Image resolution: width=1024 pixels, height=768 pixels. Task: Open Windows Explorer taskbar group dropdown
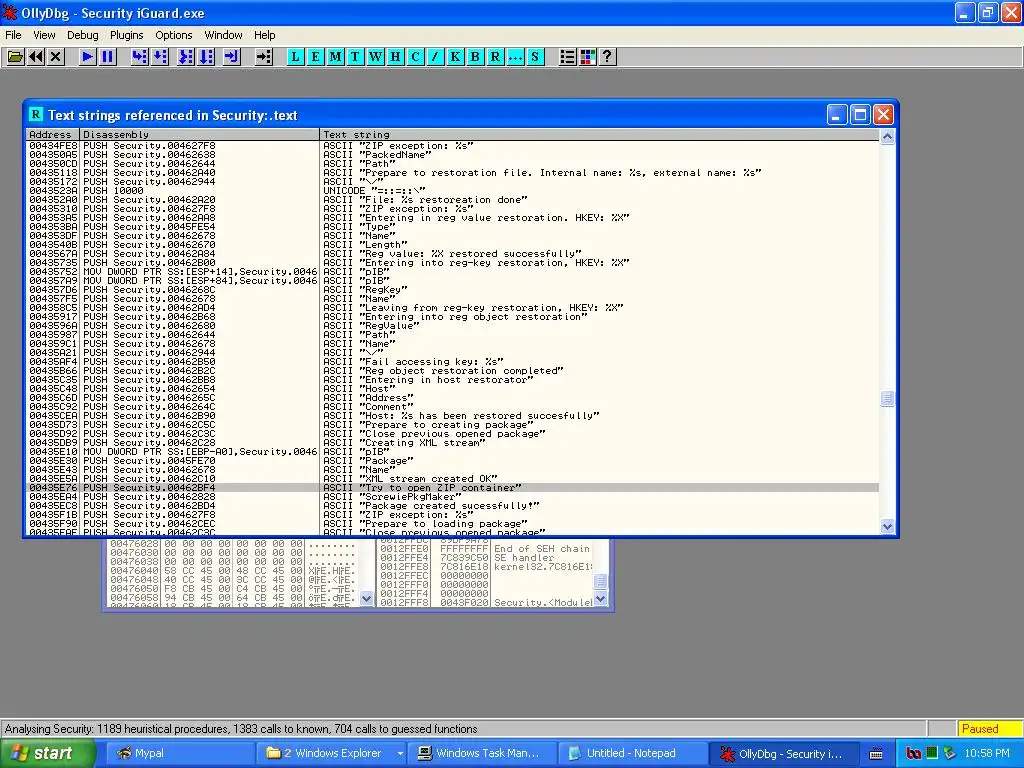point(400,754)
